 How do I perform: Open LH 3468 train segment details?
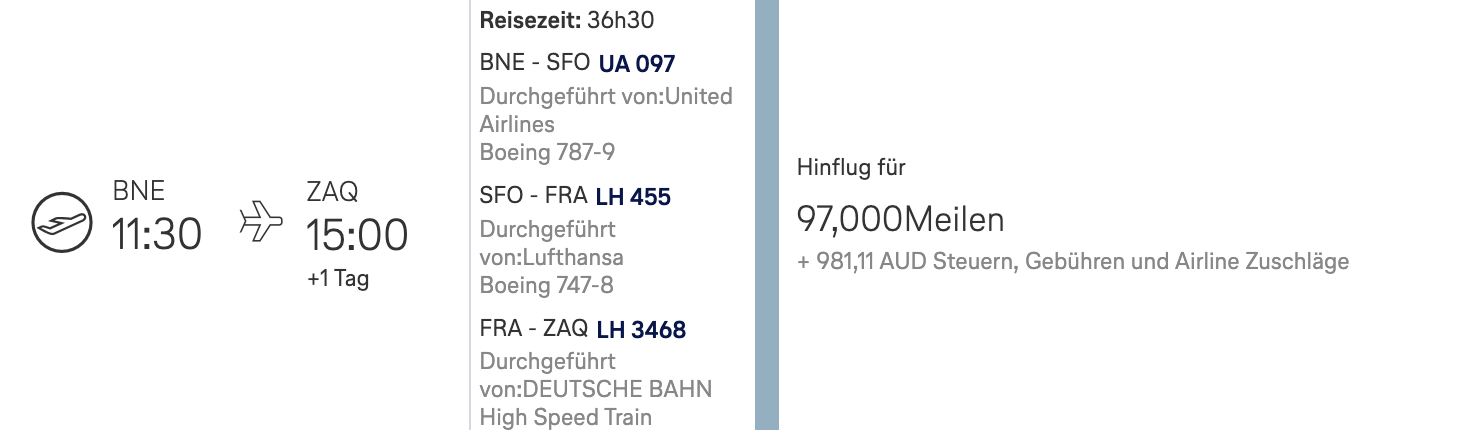click(x=641, y=329)
